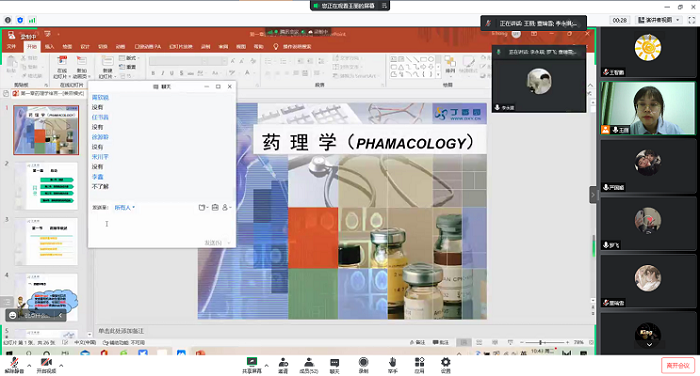The image size is (700, 376).
Task: Show the members list (52)
Action: [308, 365]
